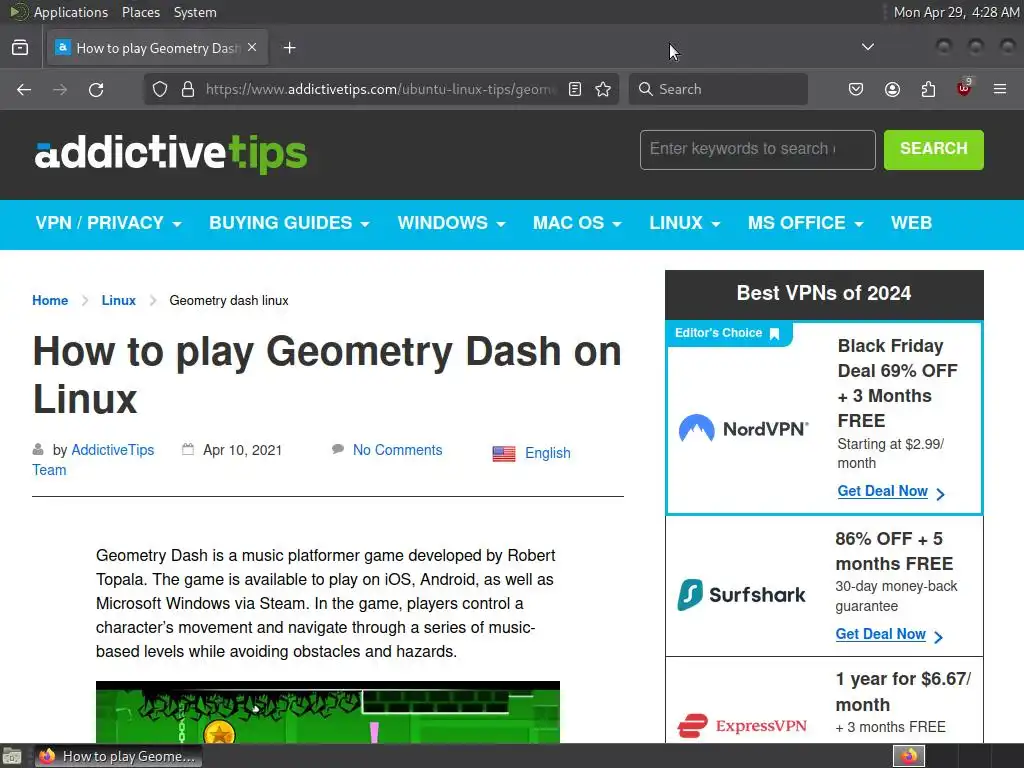The width and height of the screenshot is (1024, 768).
Task: Expand the MS OFFICE nav menu
Action: (x=806, y=223)
